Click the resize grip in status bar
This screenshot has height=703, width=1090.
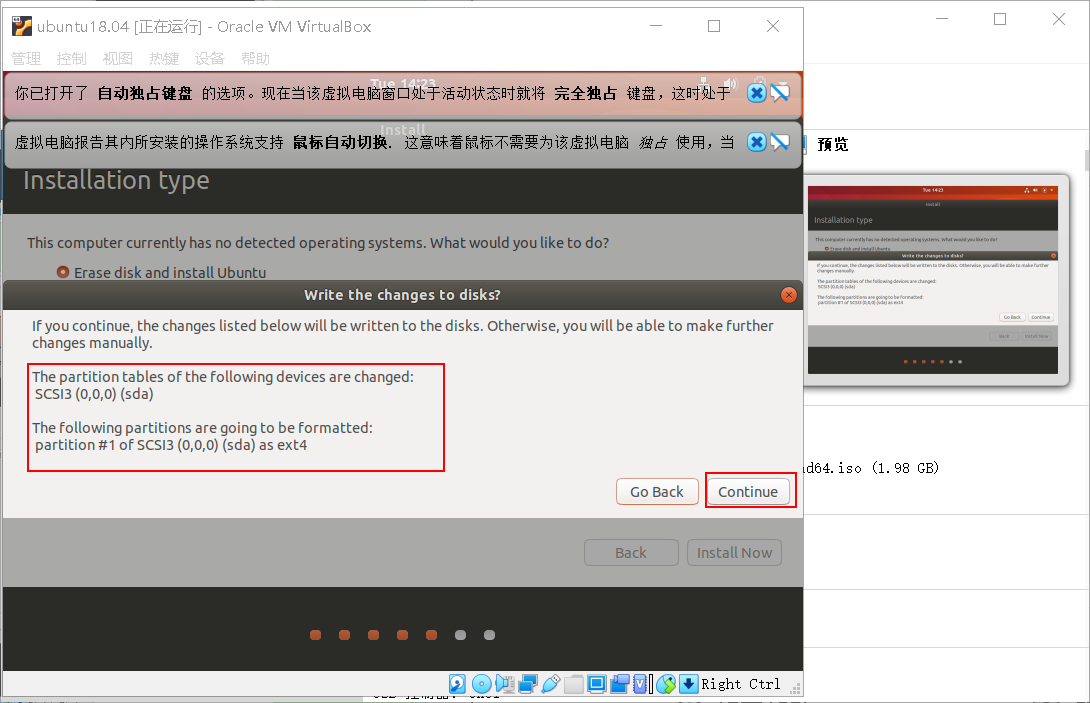(x=795, y=688)
